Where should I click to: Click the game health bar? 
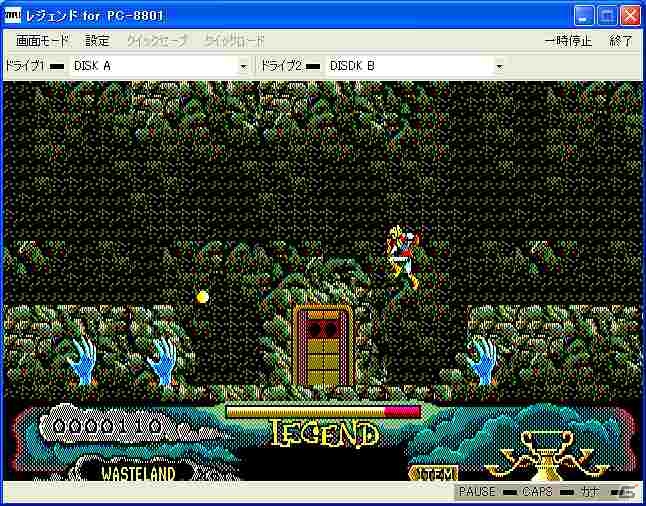click(x=323, y=412)
